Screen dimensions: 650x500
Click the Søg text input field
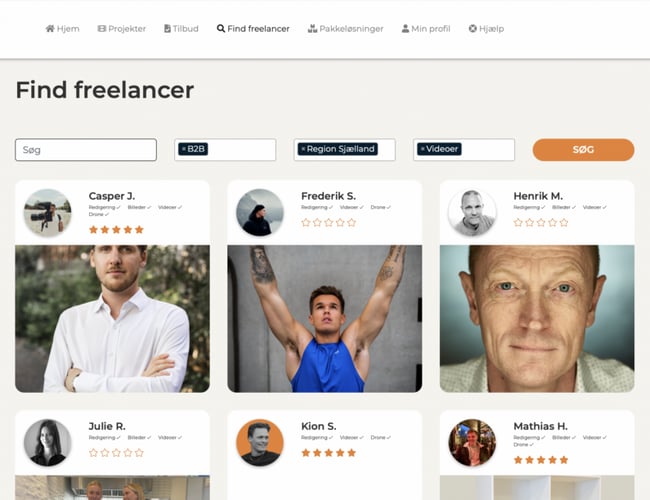pos(86,150)
